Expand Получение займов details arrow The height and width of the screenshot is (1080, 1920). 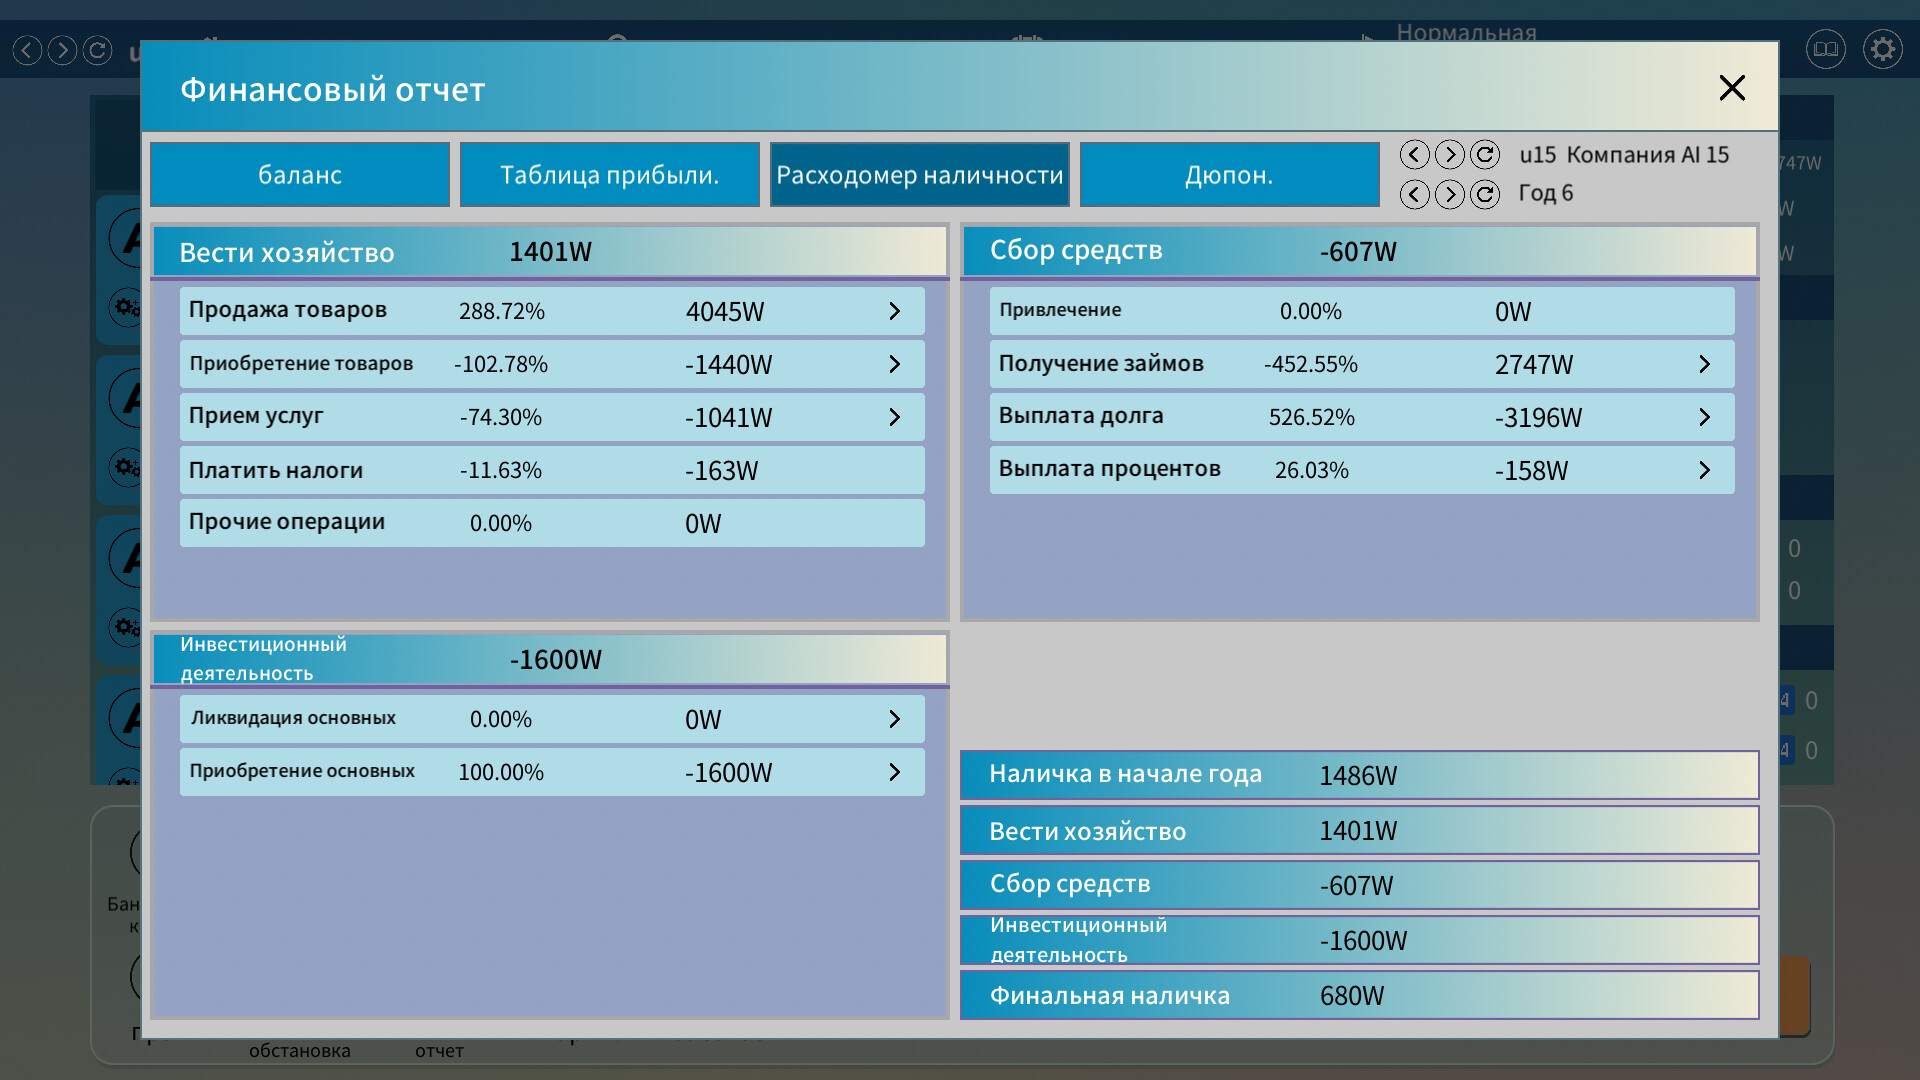[x=1704, y=365]
